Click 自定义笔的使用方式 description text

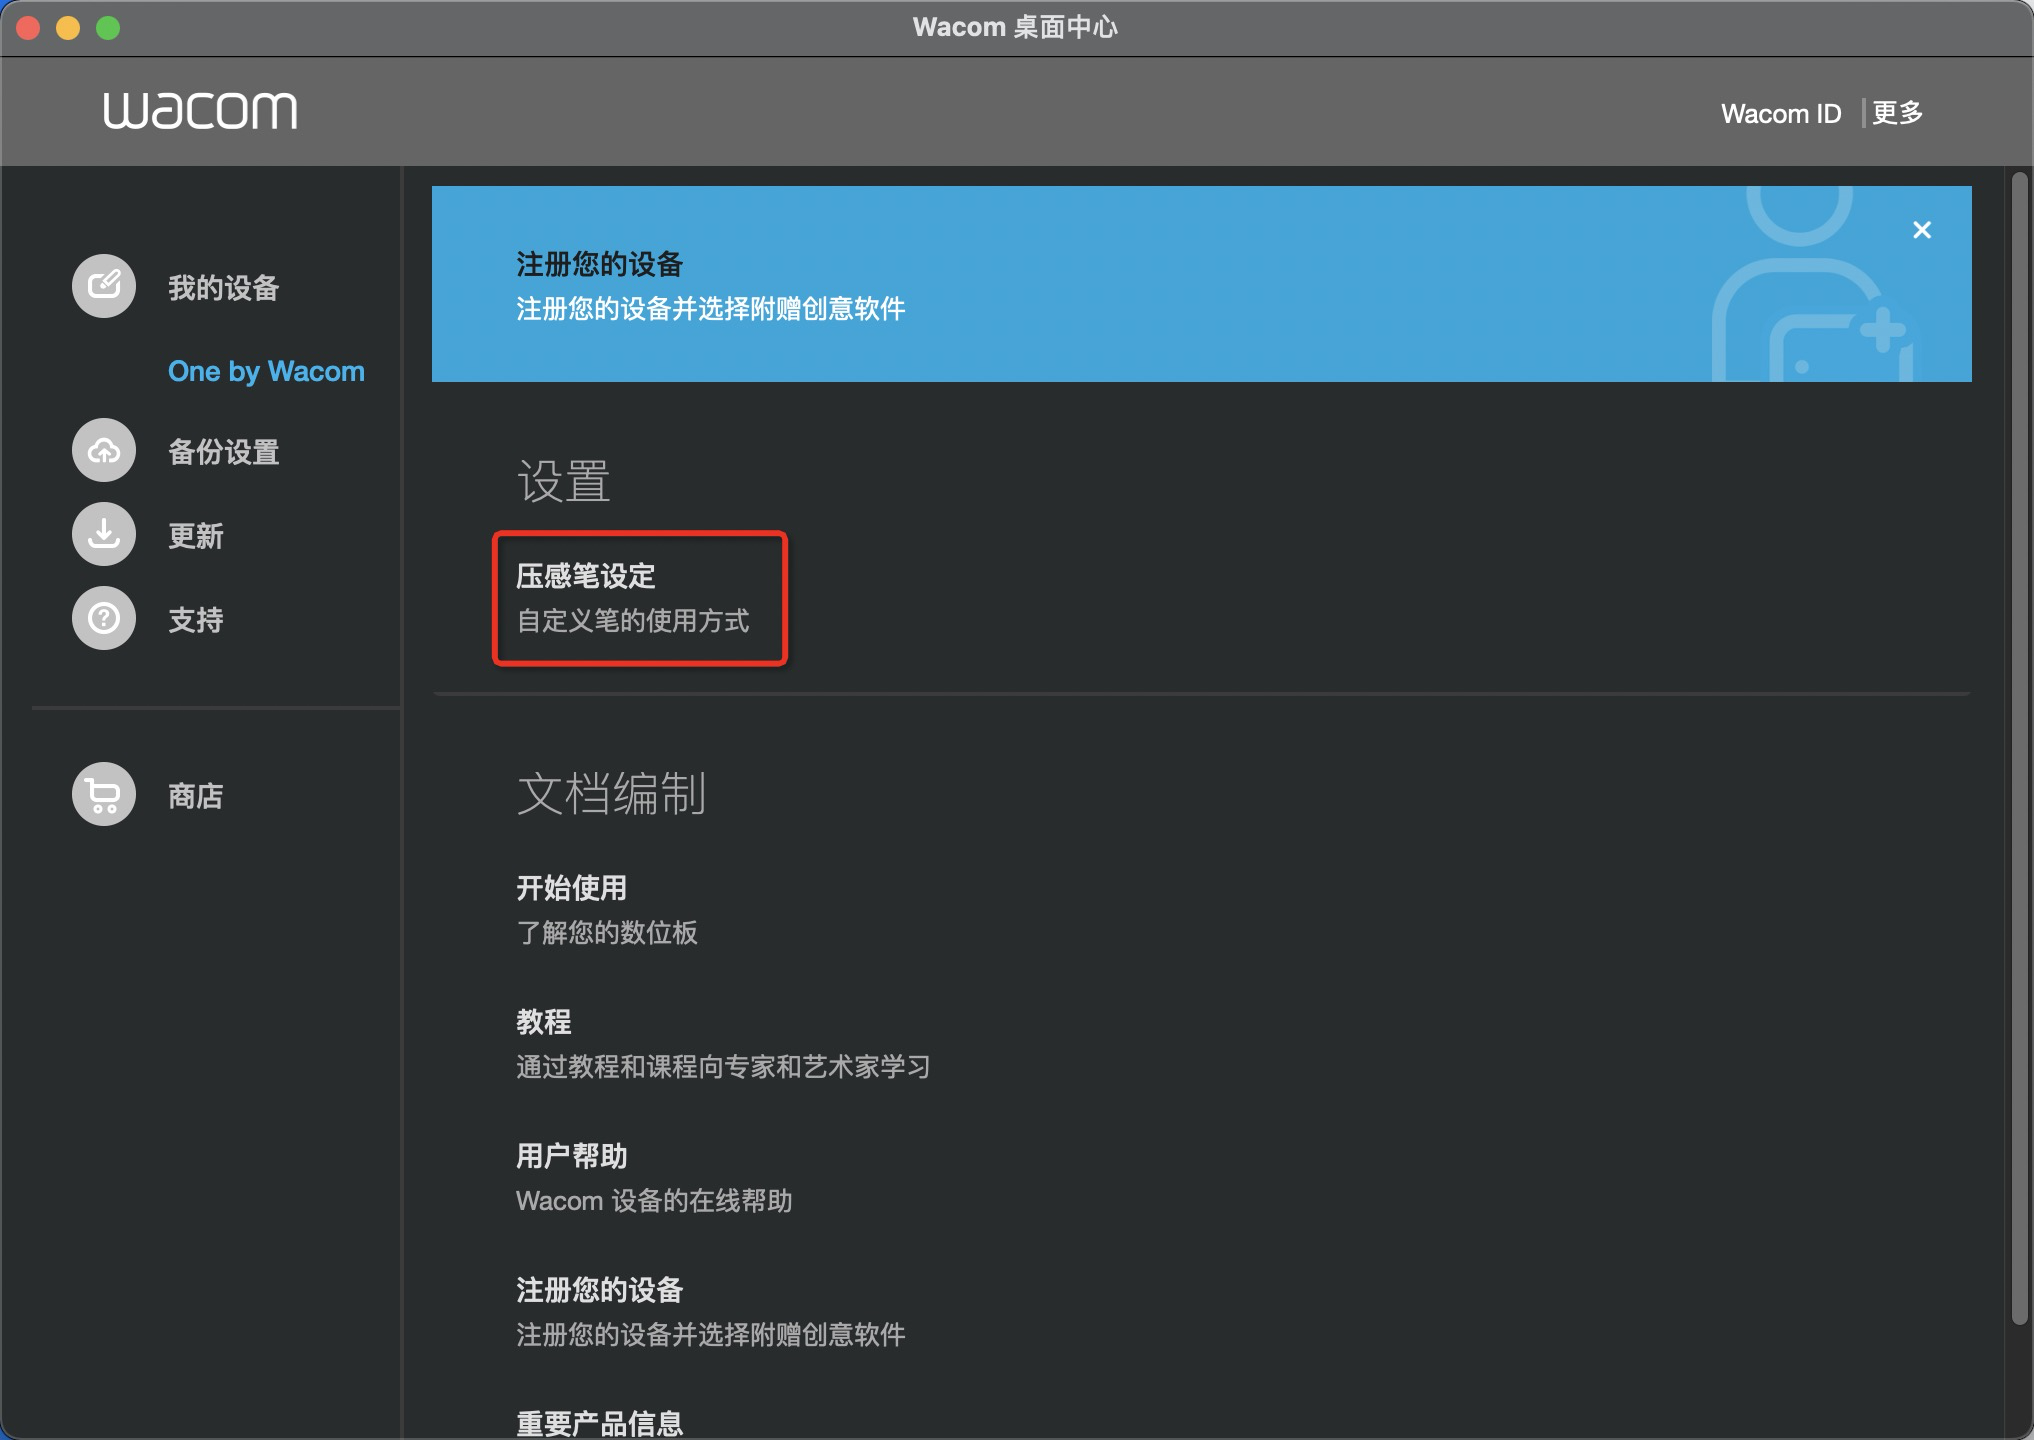[x=633, y=621]
